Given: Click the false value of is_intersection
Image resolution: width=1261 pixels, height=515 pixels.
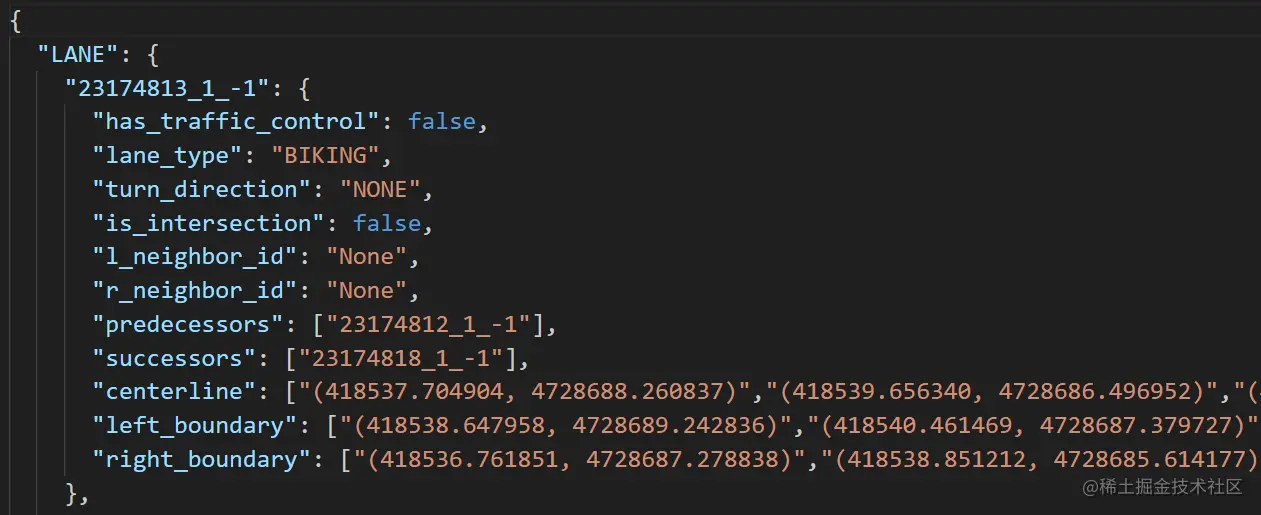Looking at the screenshot, I should click(x=387, y=223).
